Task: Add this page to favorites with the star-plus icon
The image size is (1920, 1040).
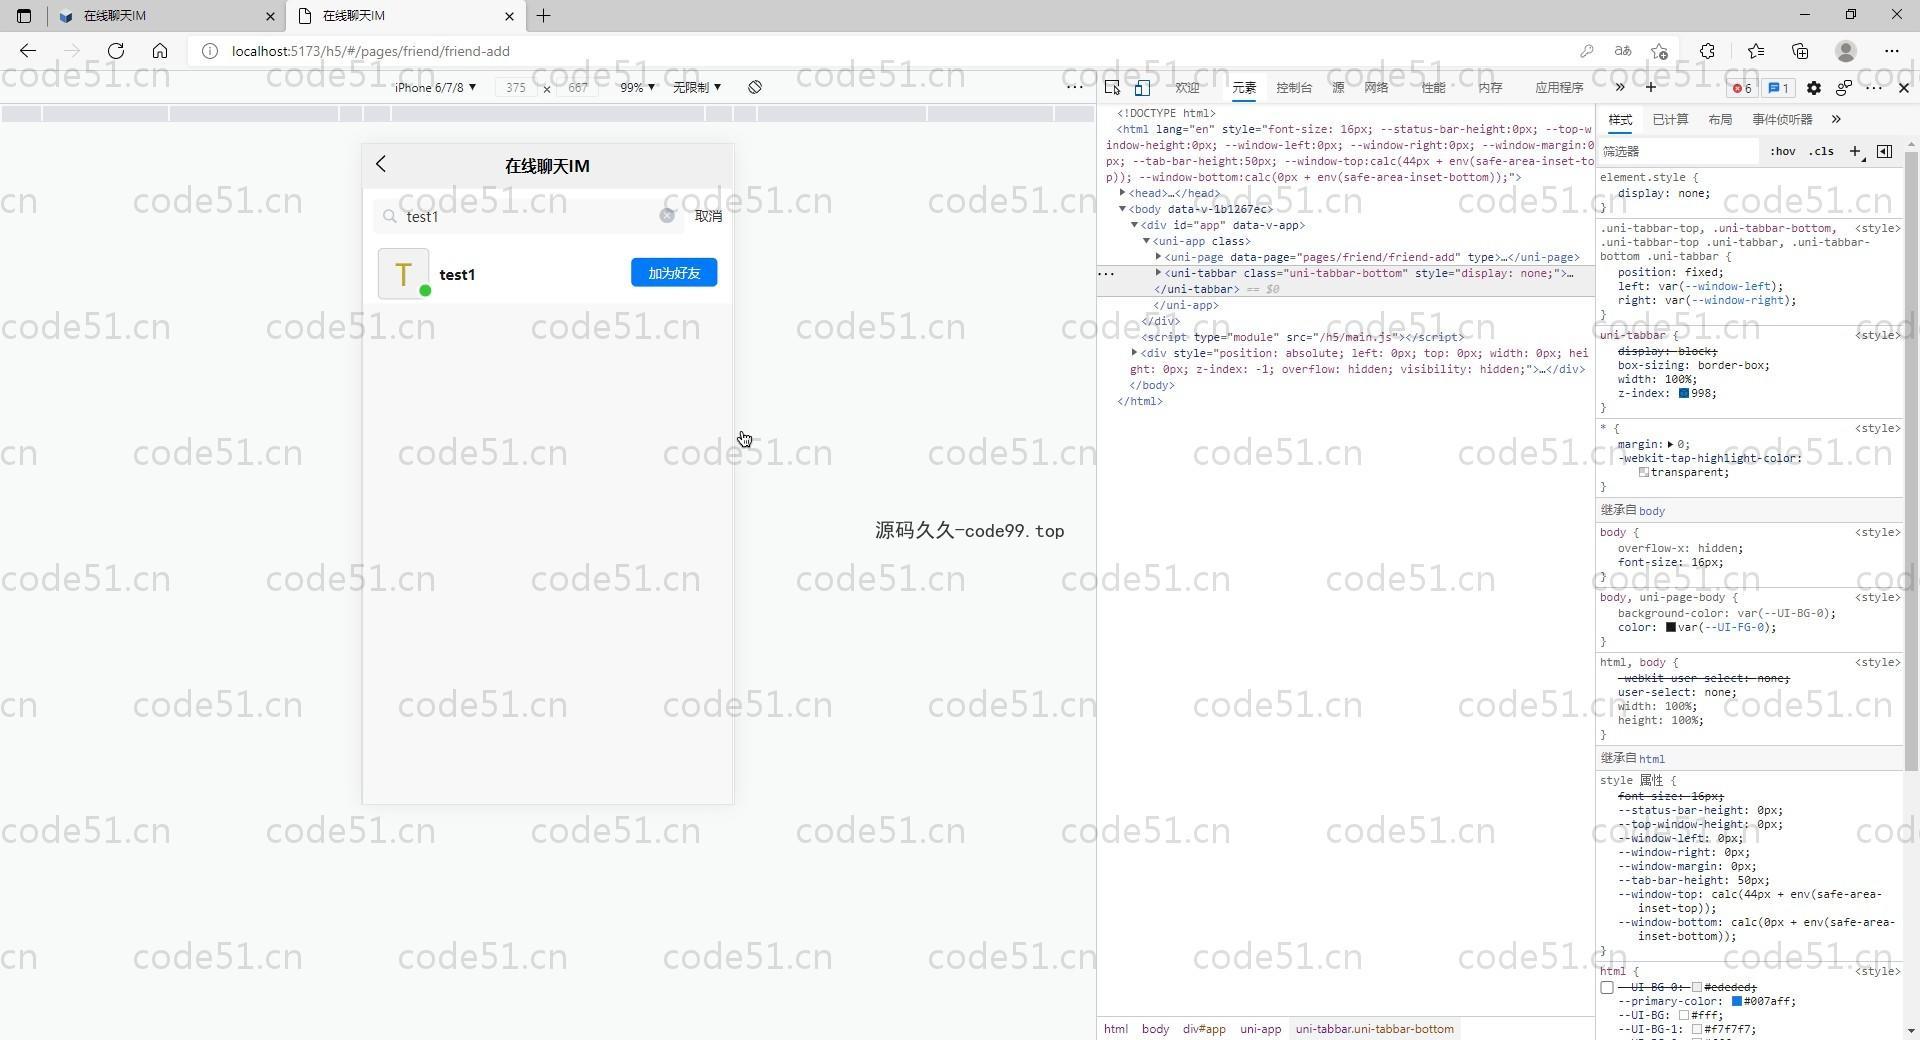Action: [x=1660, y=51]
